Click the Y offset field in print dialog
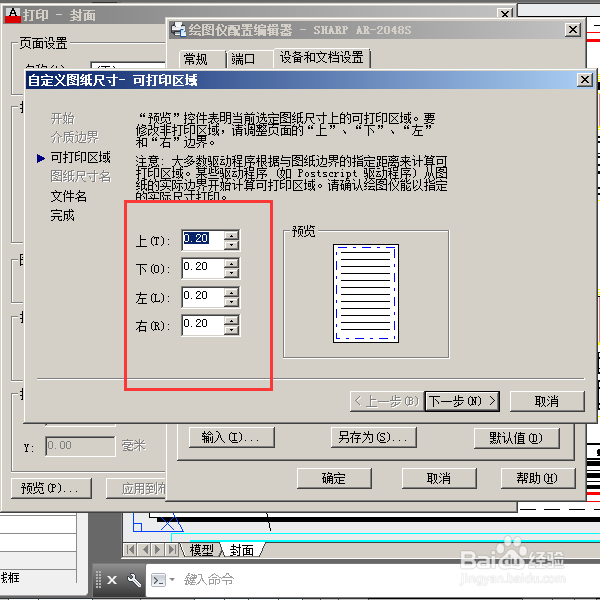 click(80, 446)
